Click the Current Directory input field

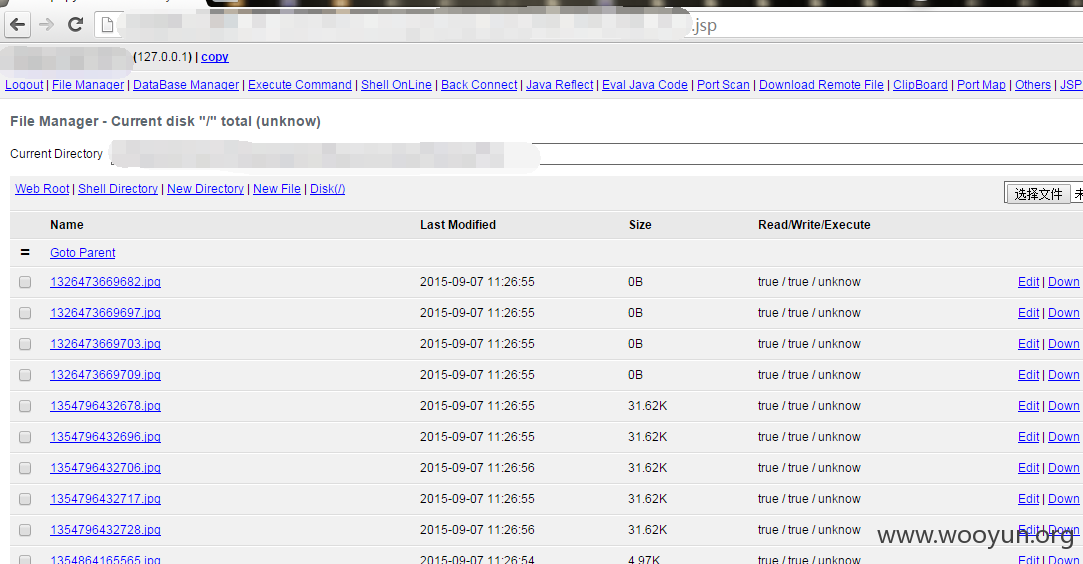click(x=597, y=154)
